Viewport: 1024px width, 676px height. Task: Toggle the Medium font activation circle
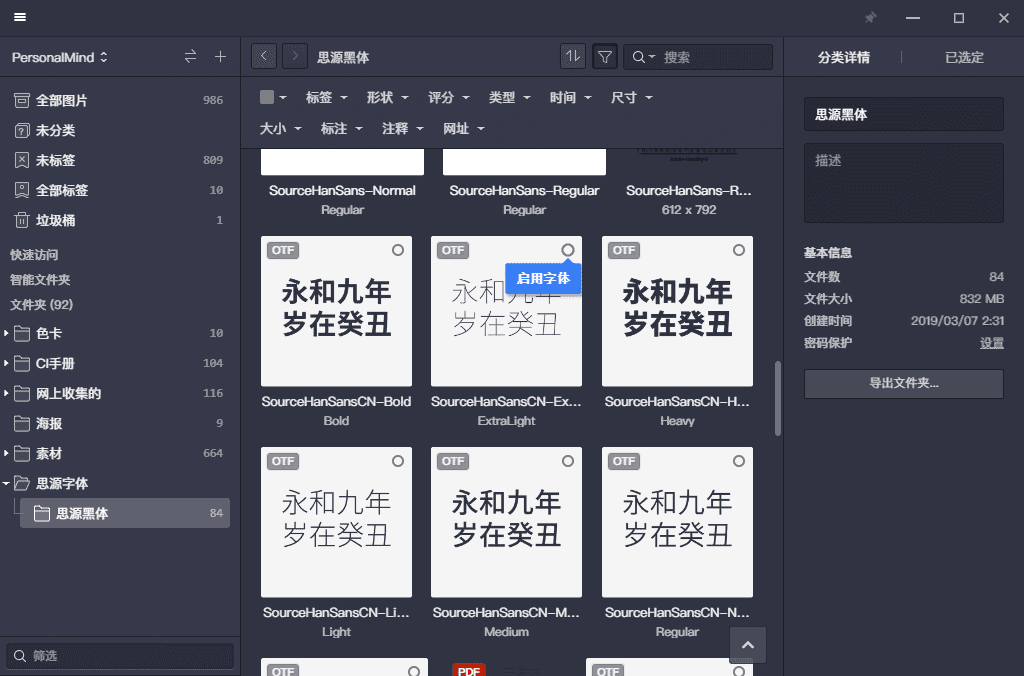pos(568,461)
